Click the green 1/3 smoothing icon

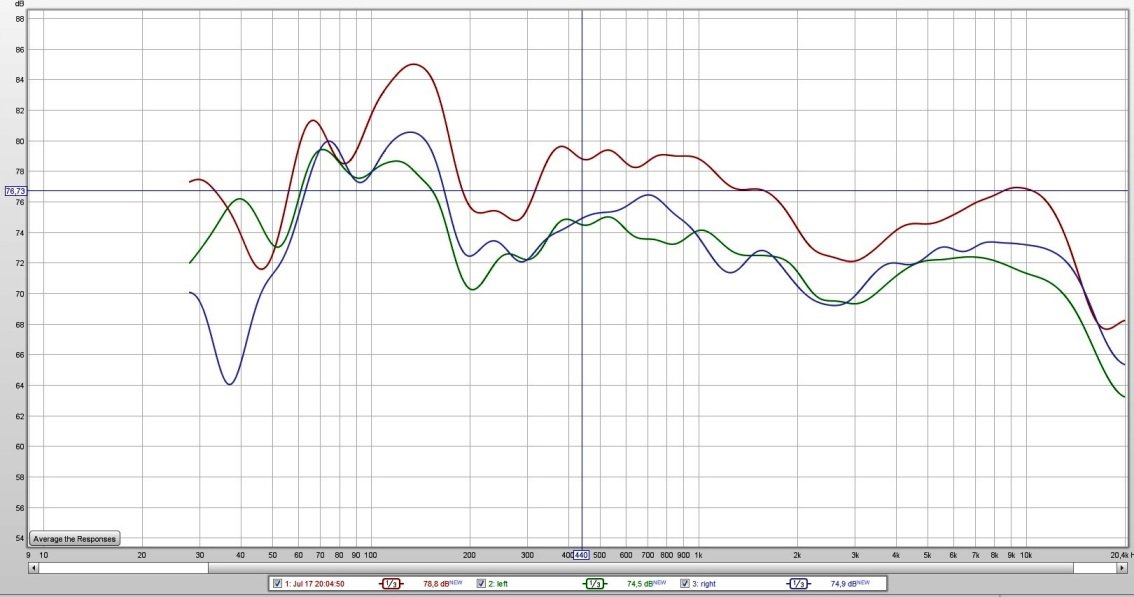pyautogui.click(x=594, y=584)
